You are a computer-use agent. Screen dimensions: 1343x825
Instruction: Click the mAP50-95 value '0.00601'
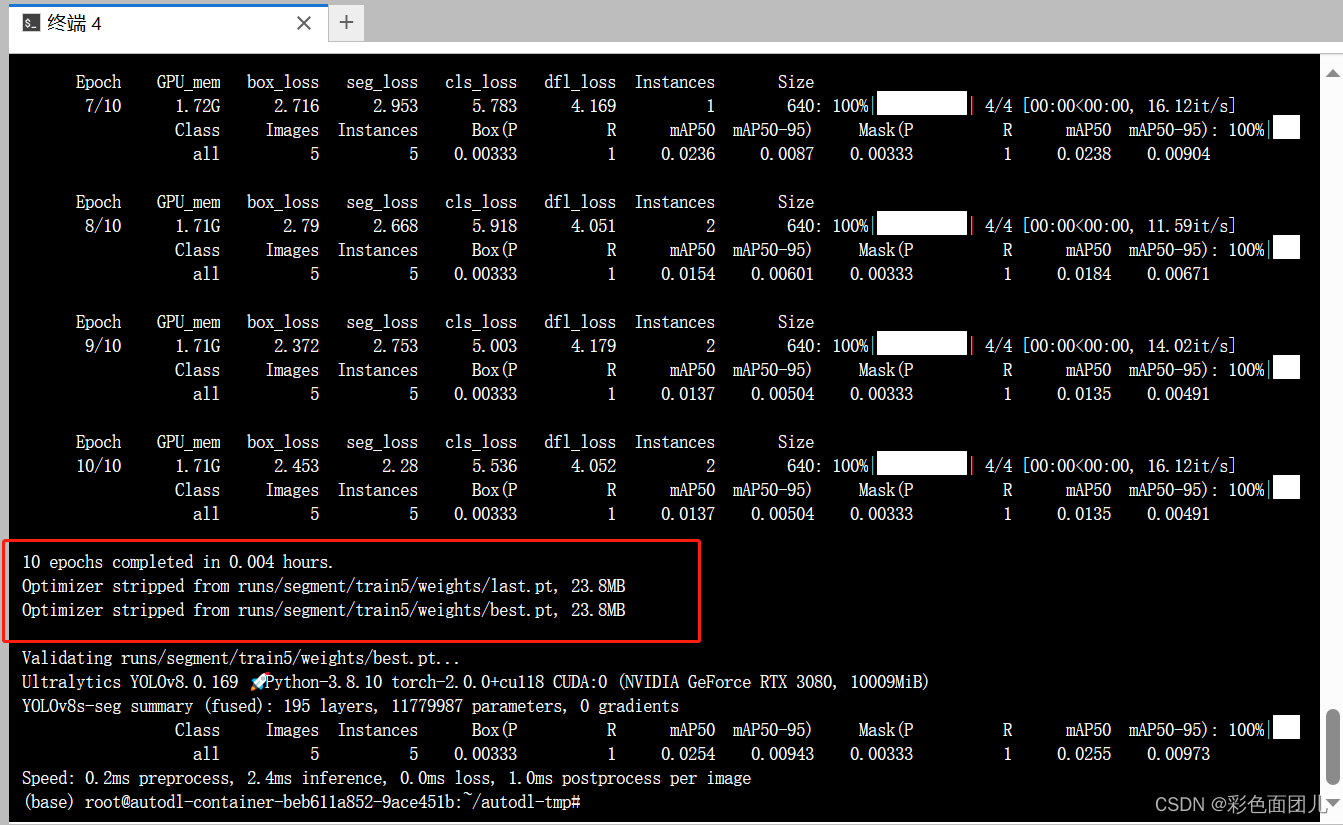[783, 274]
